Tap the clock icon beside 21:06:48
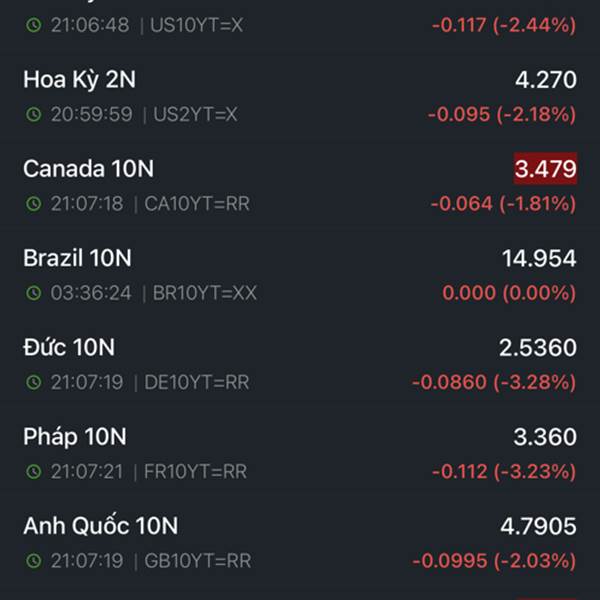 pyautogui.click(x=34, y=25)
